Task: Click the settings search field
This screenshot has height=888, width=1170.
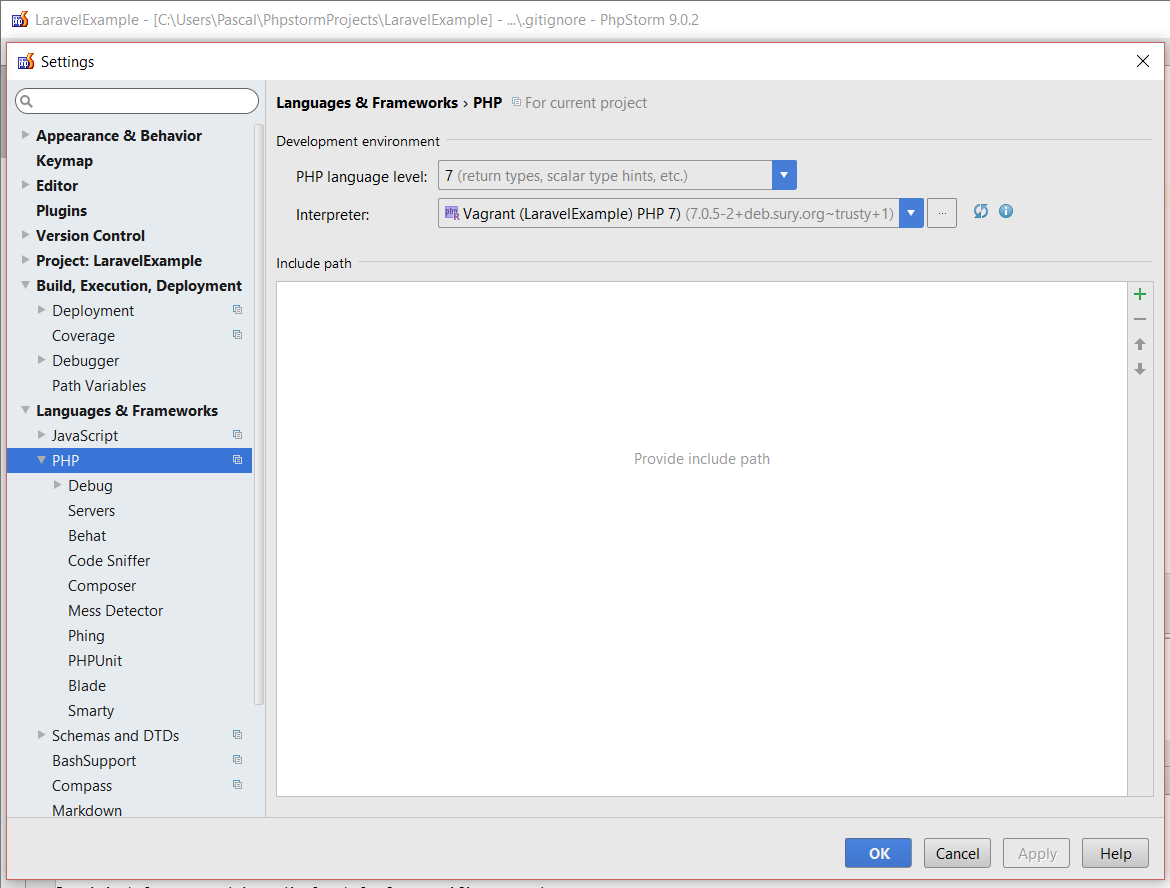Action: click(x=137, y=101)
